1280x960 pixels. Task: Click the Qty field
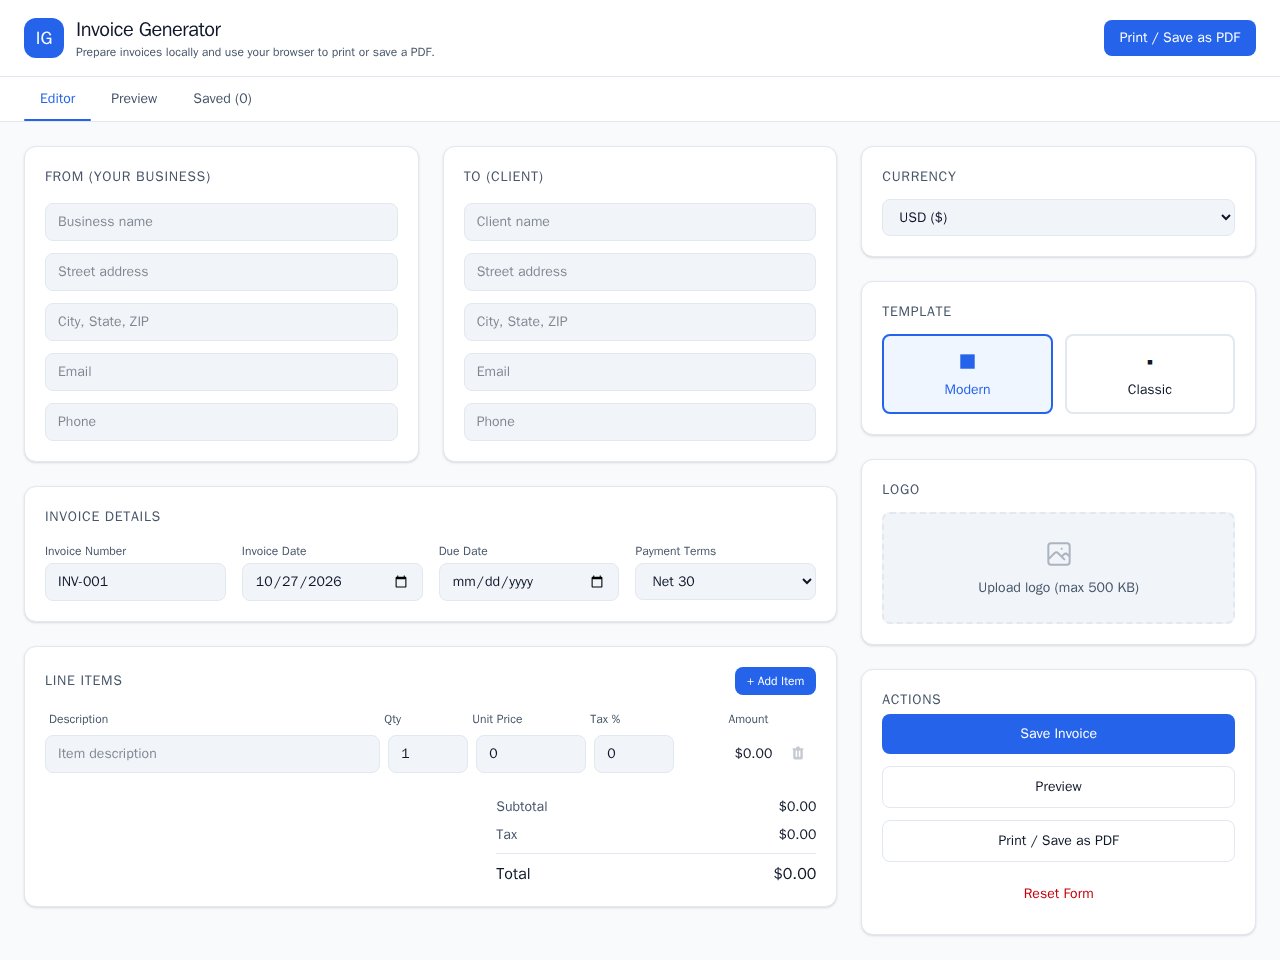click(x=428, y=754)
